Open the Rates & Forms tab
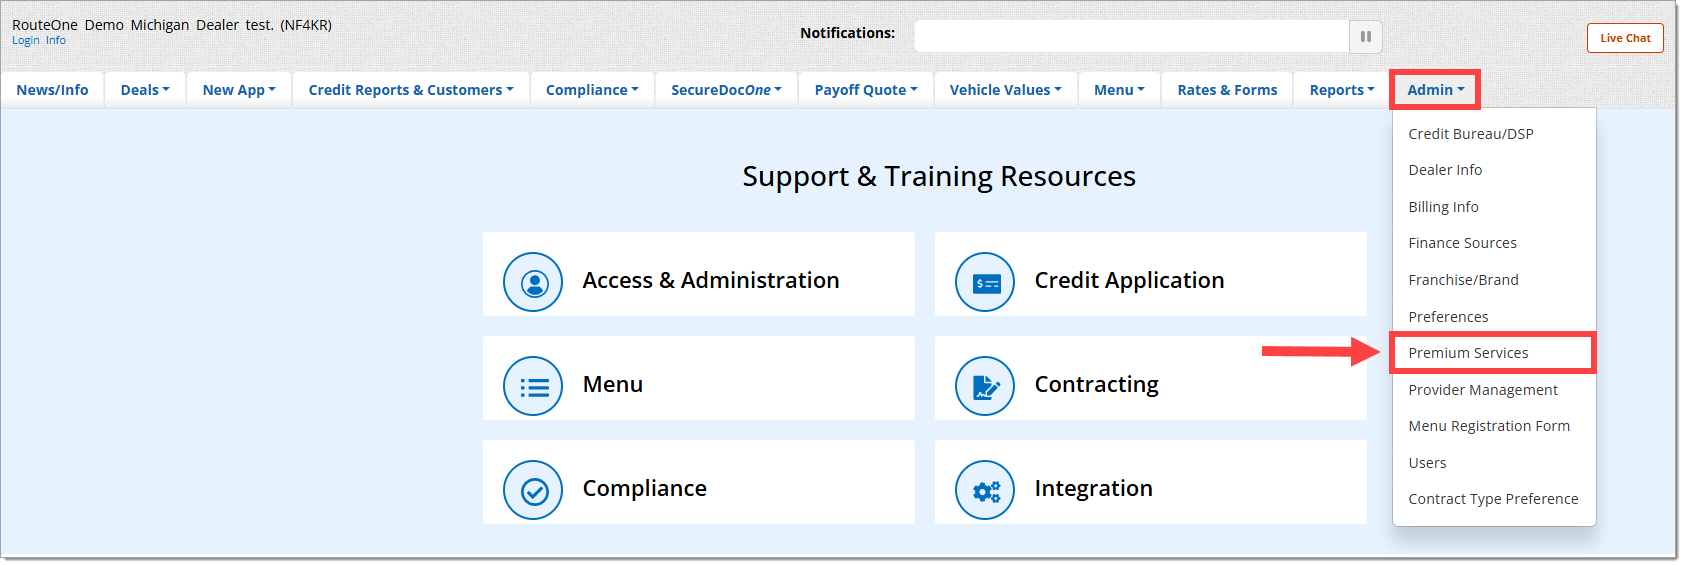The height and width of the screenshot is (565, 1683). coord(1227,90)
